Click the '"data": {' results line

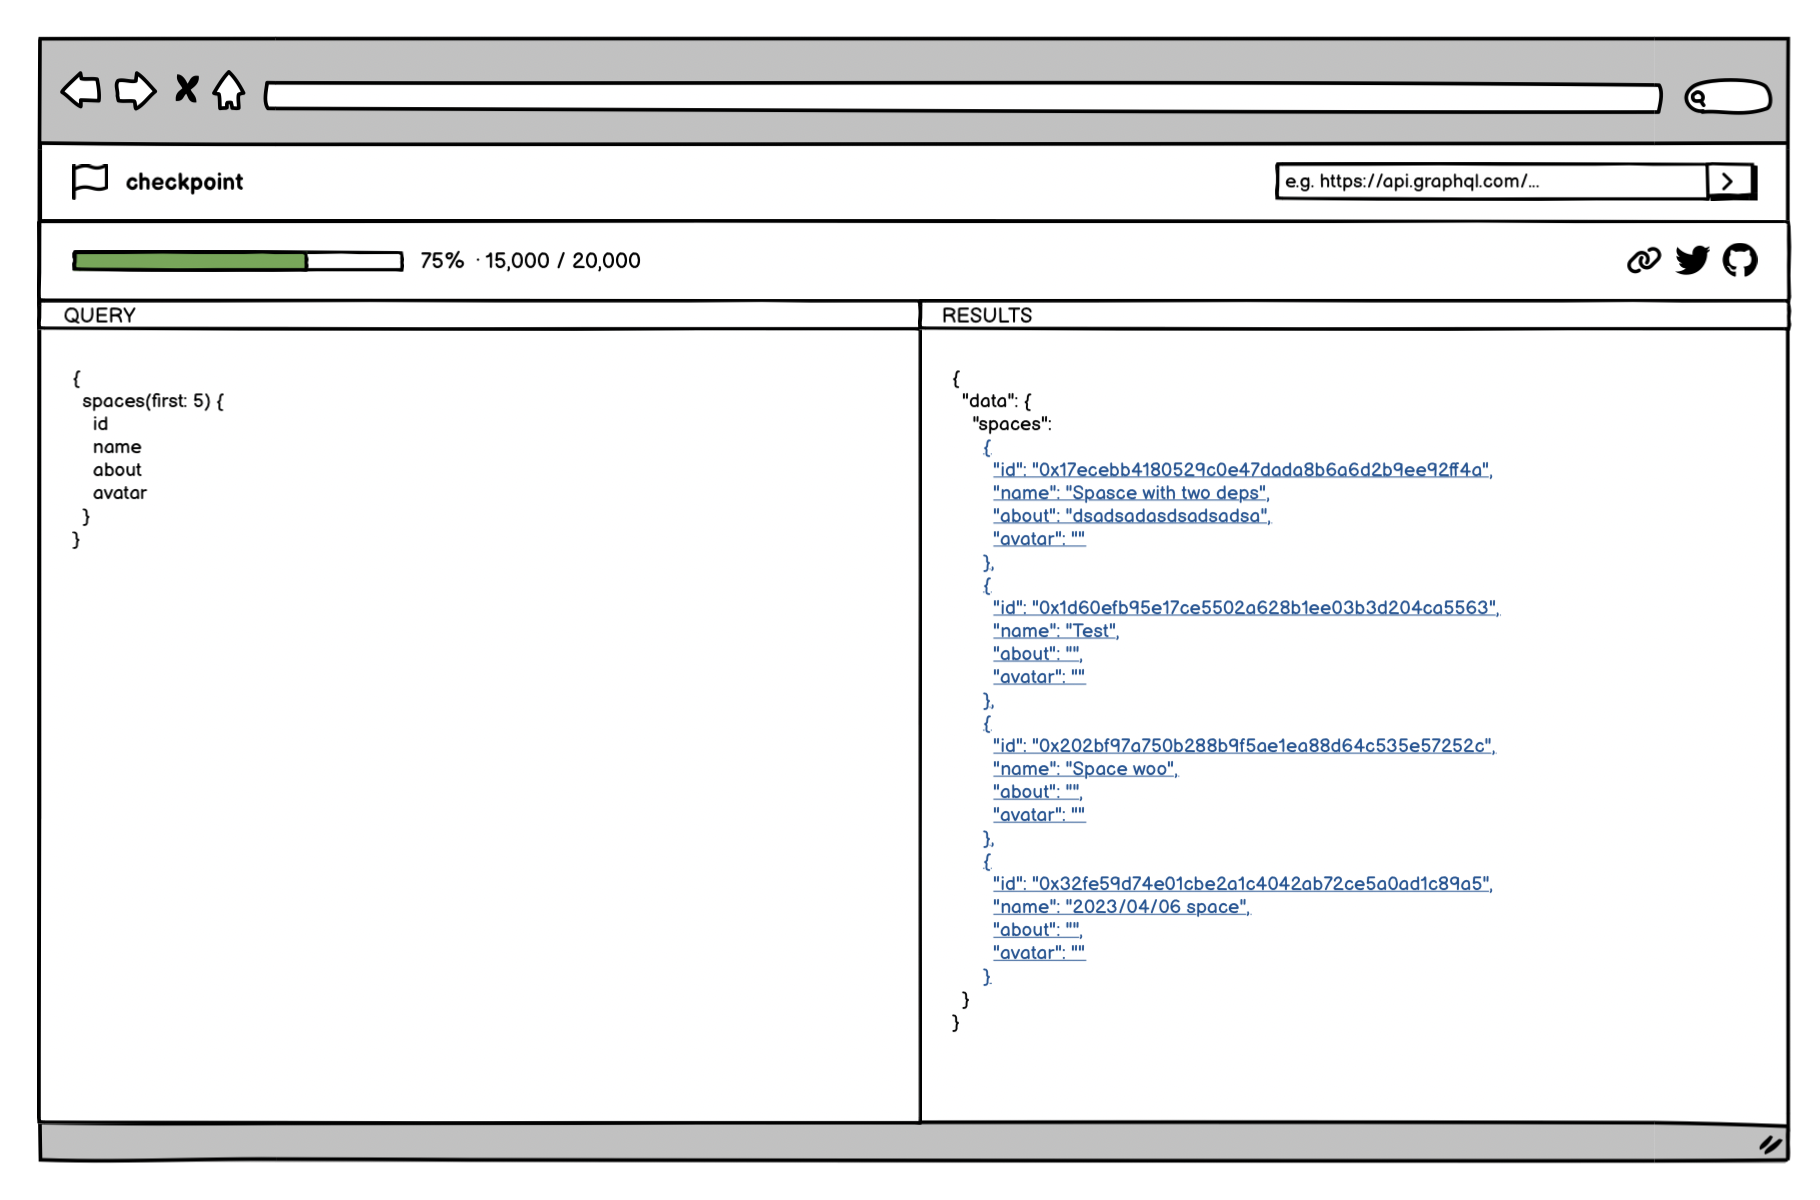pos(996,401)
